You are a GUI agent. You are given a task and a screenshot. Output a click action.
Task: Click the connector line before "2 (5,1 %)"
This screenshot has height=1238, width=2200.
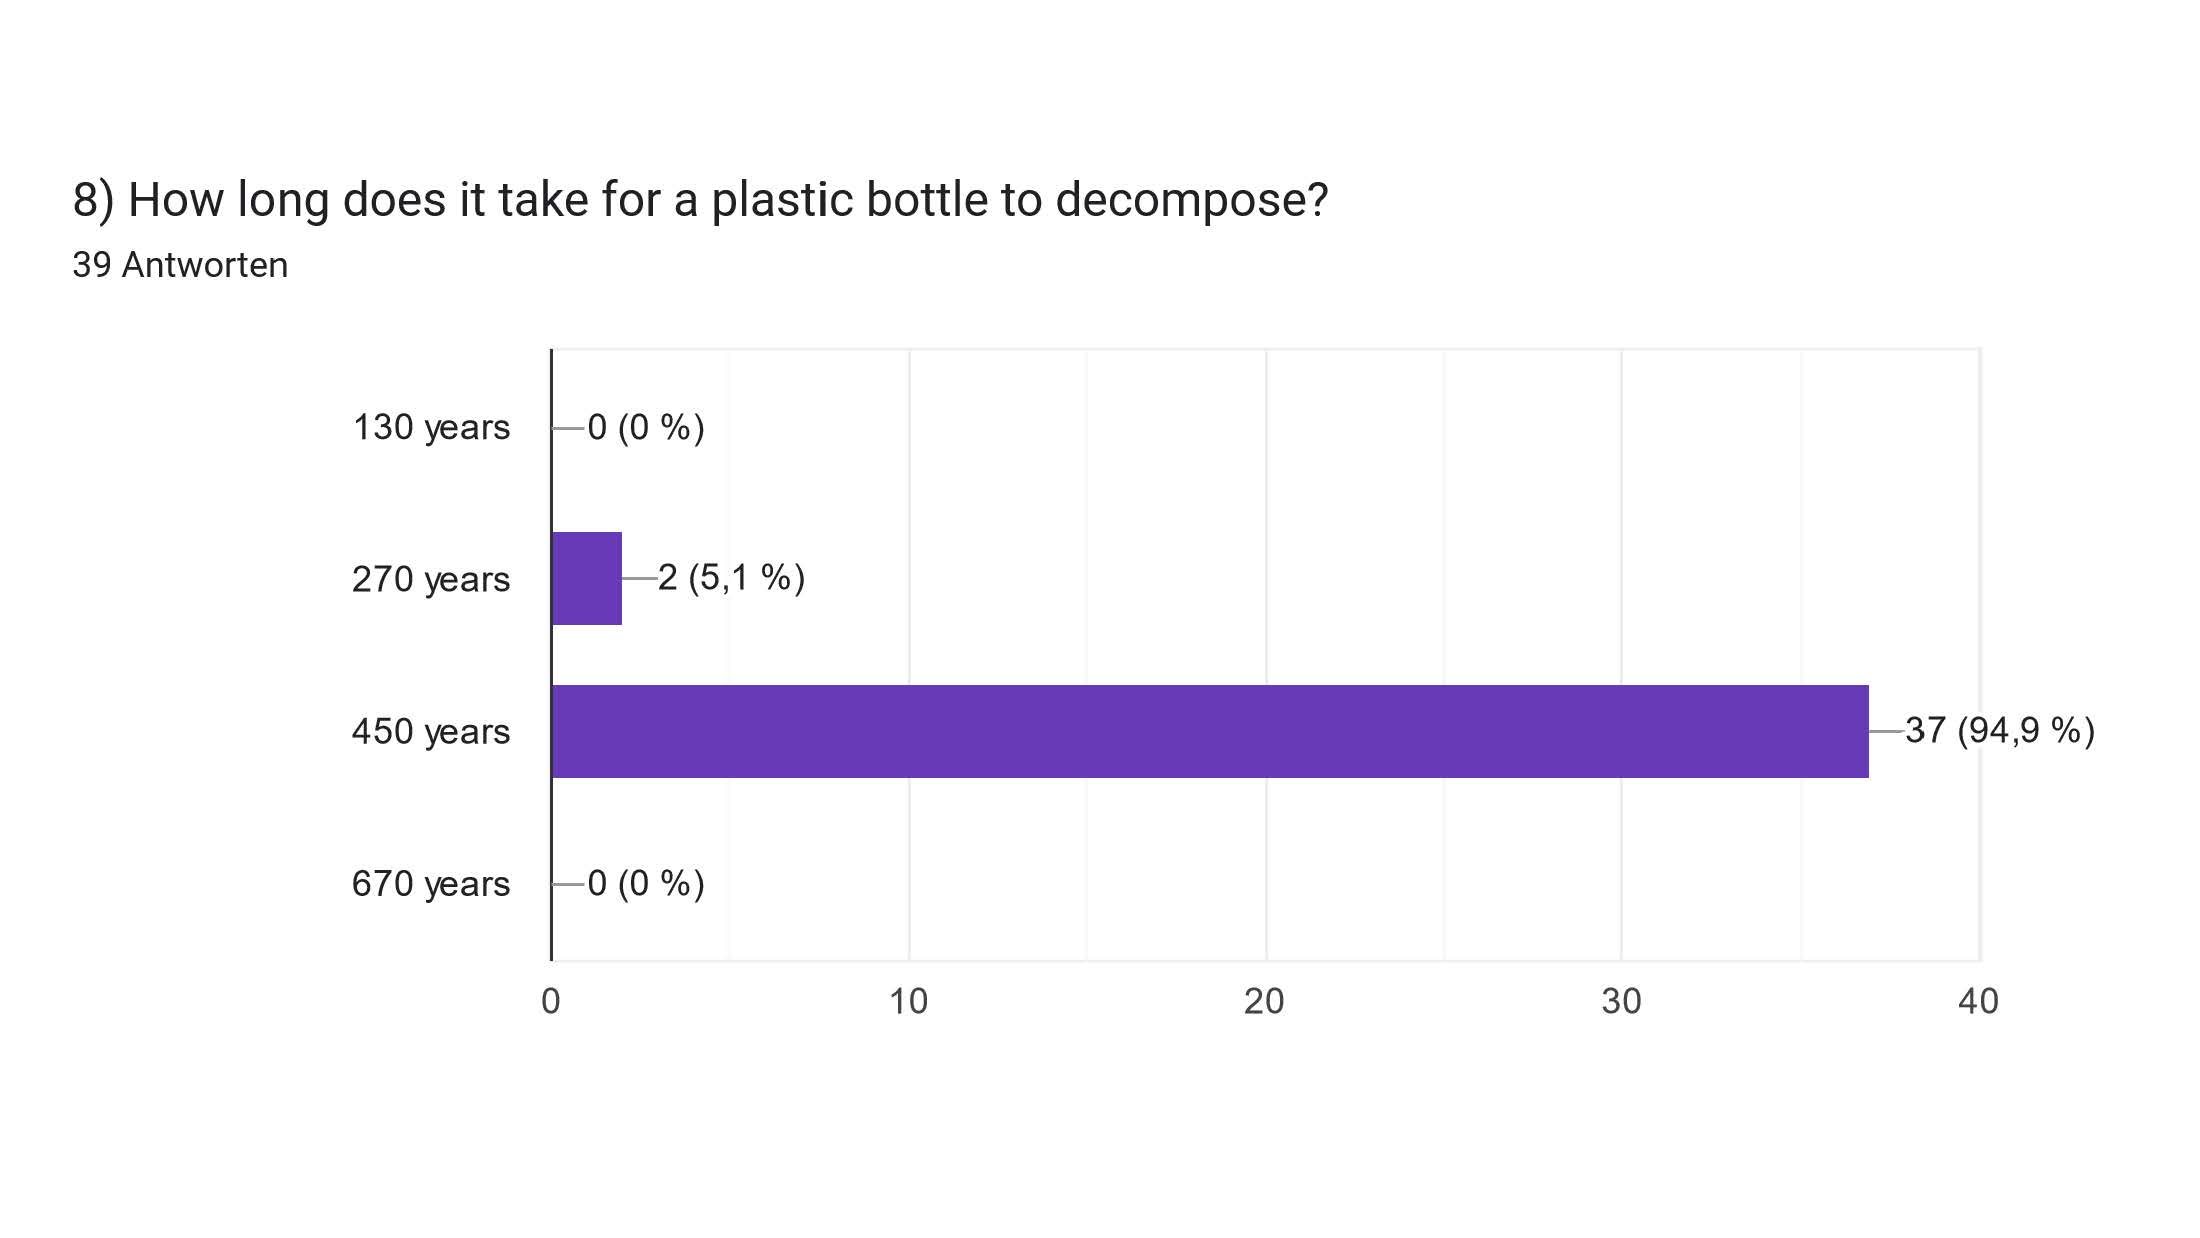pos(639,579)
